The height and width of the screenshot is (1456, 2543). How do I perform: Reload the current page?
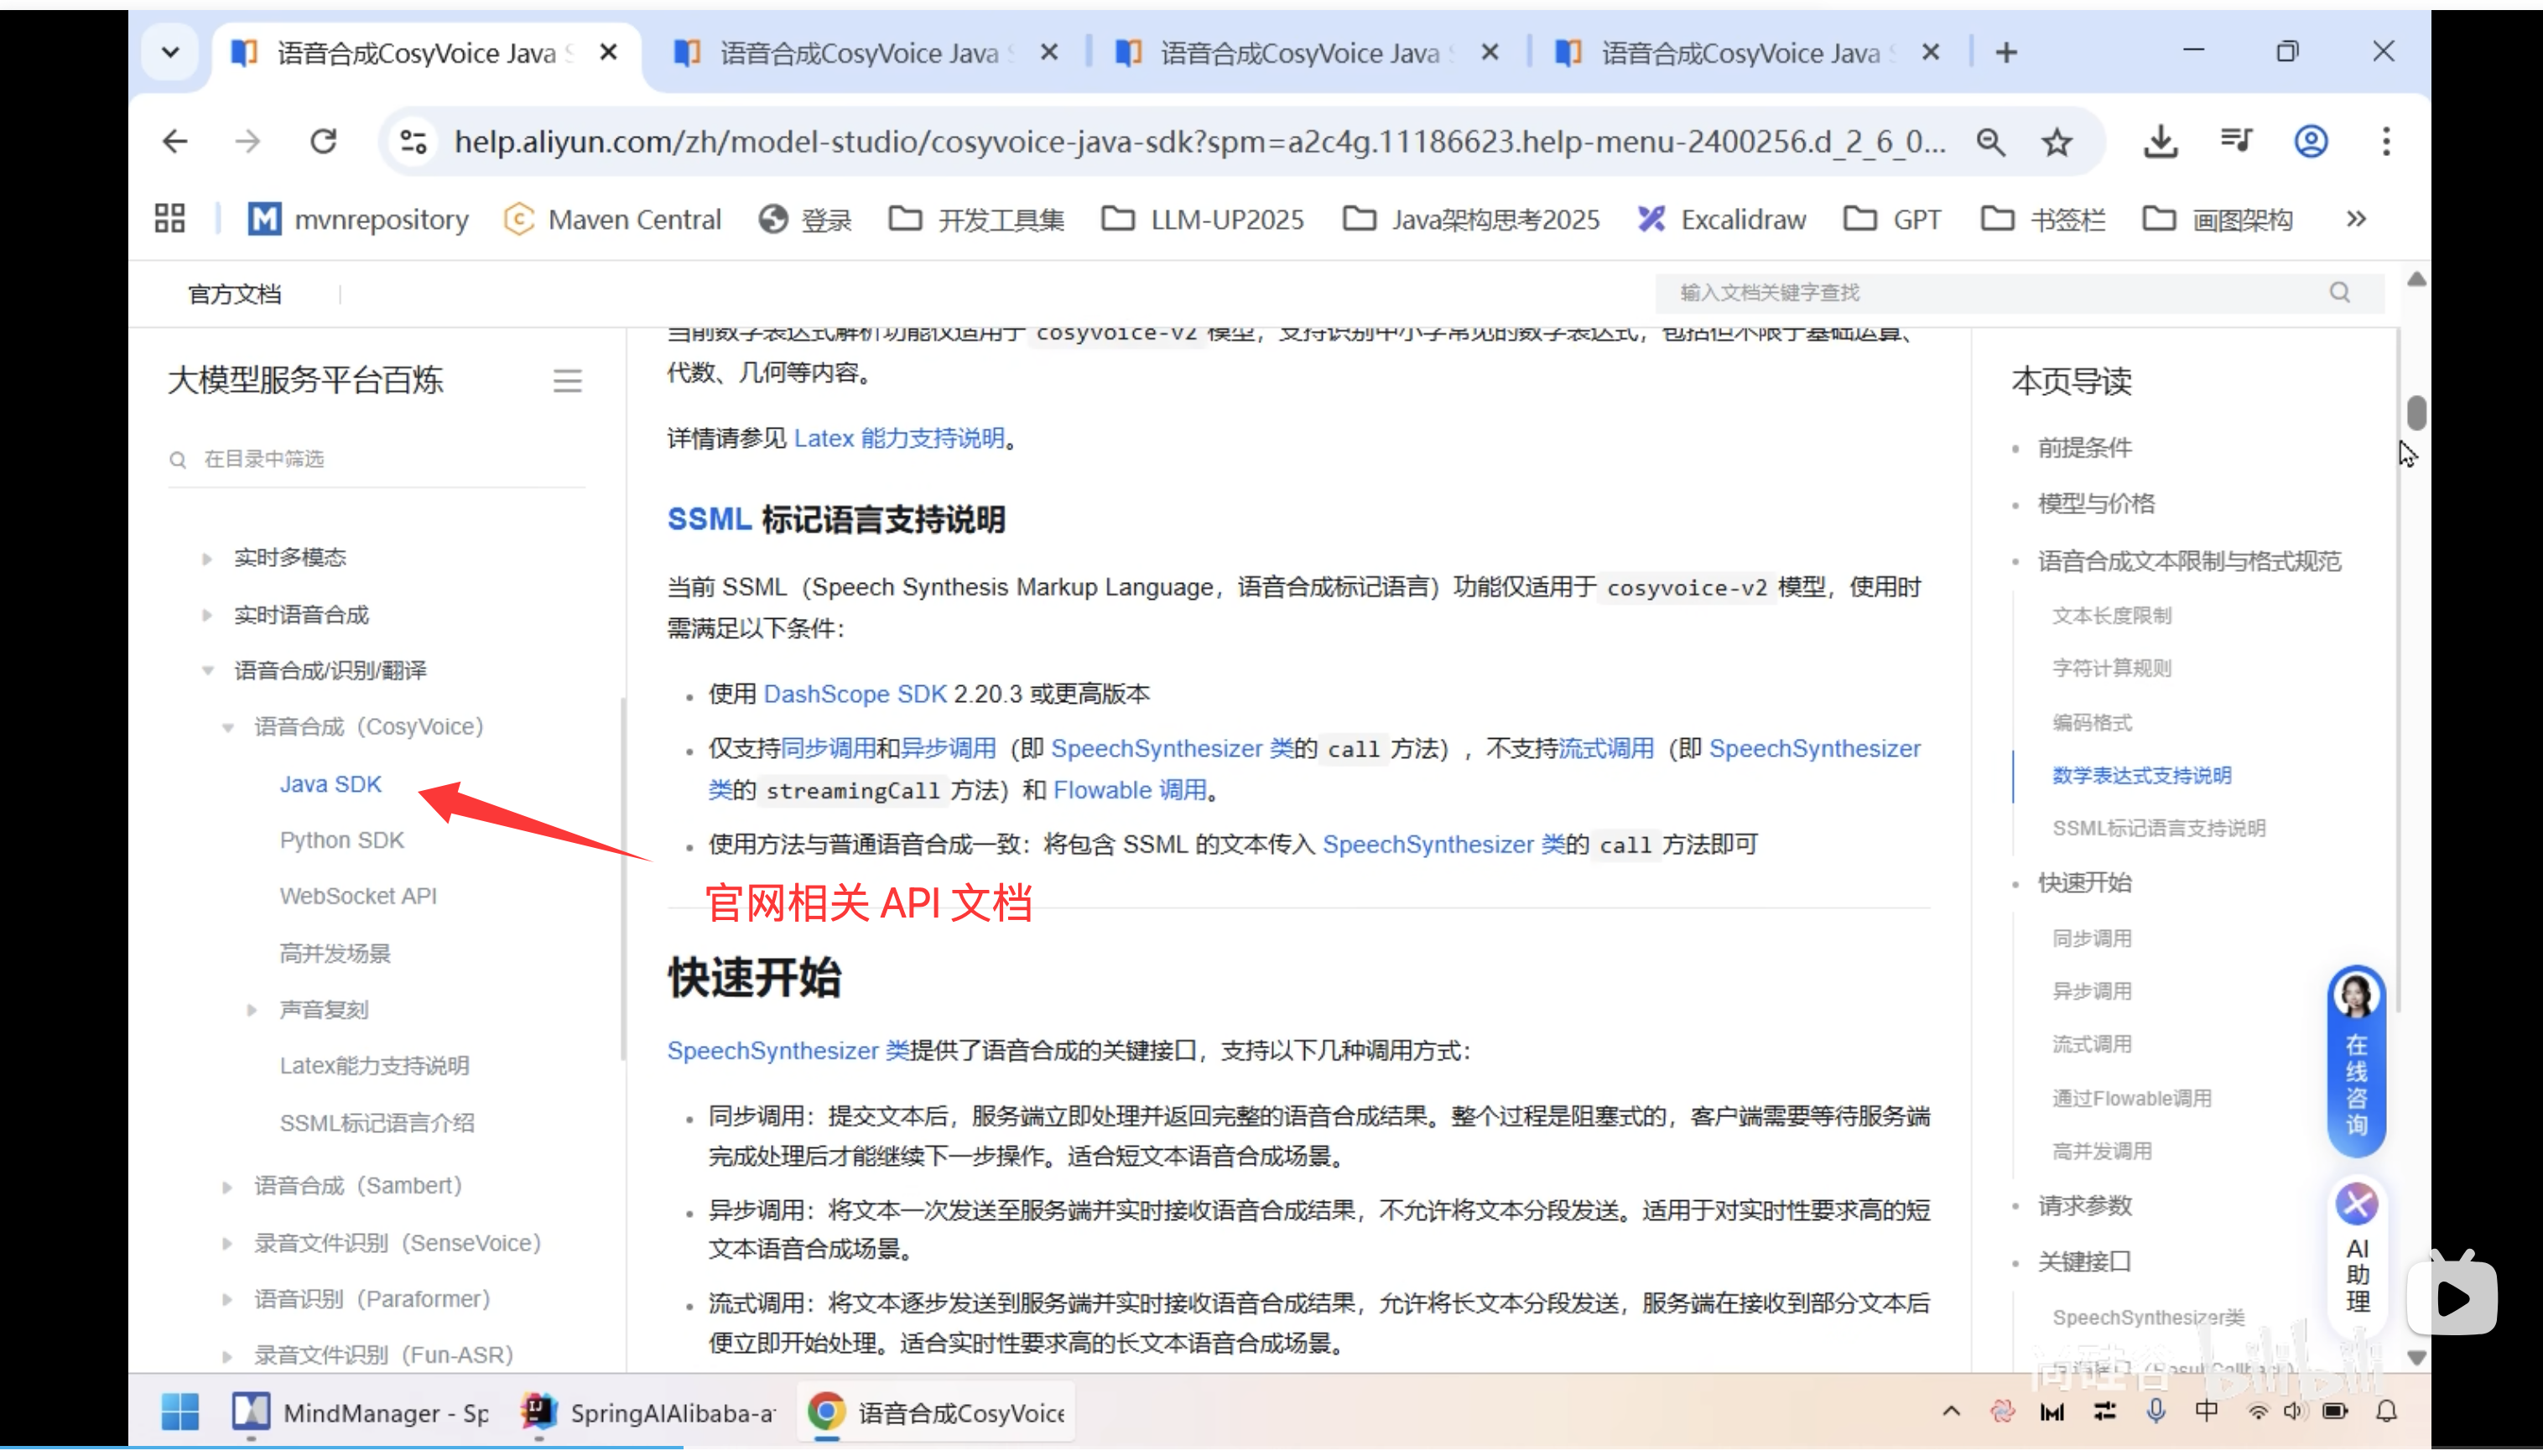click(323, 141)
